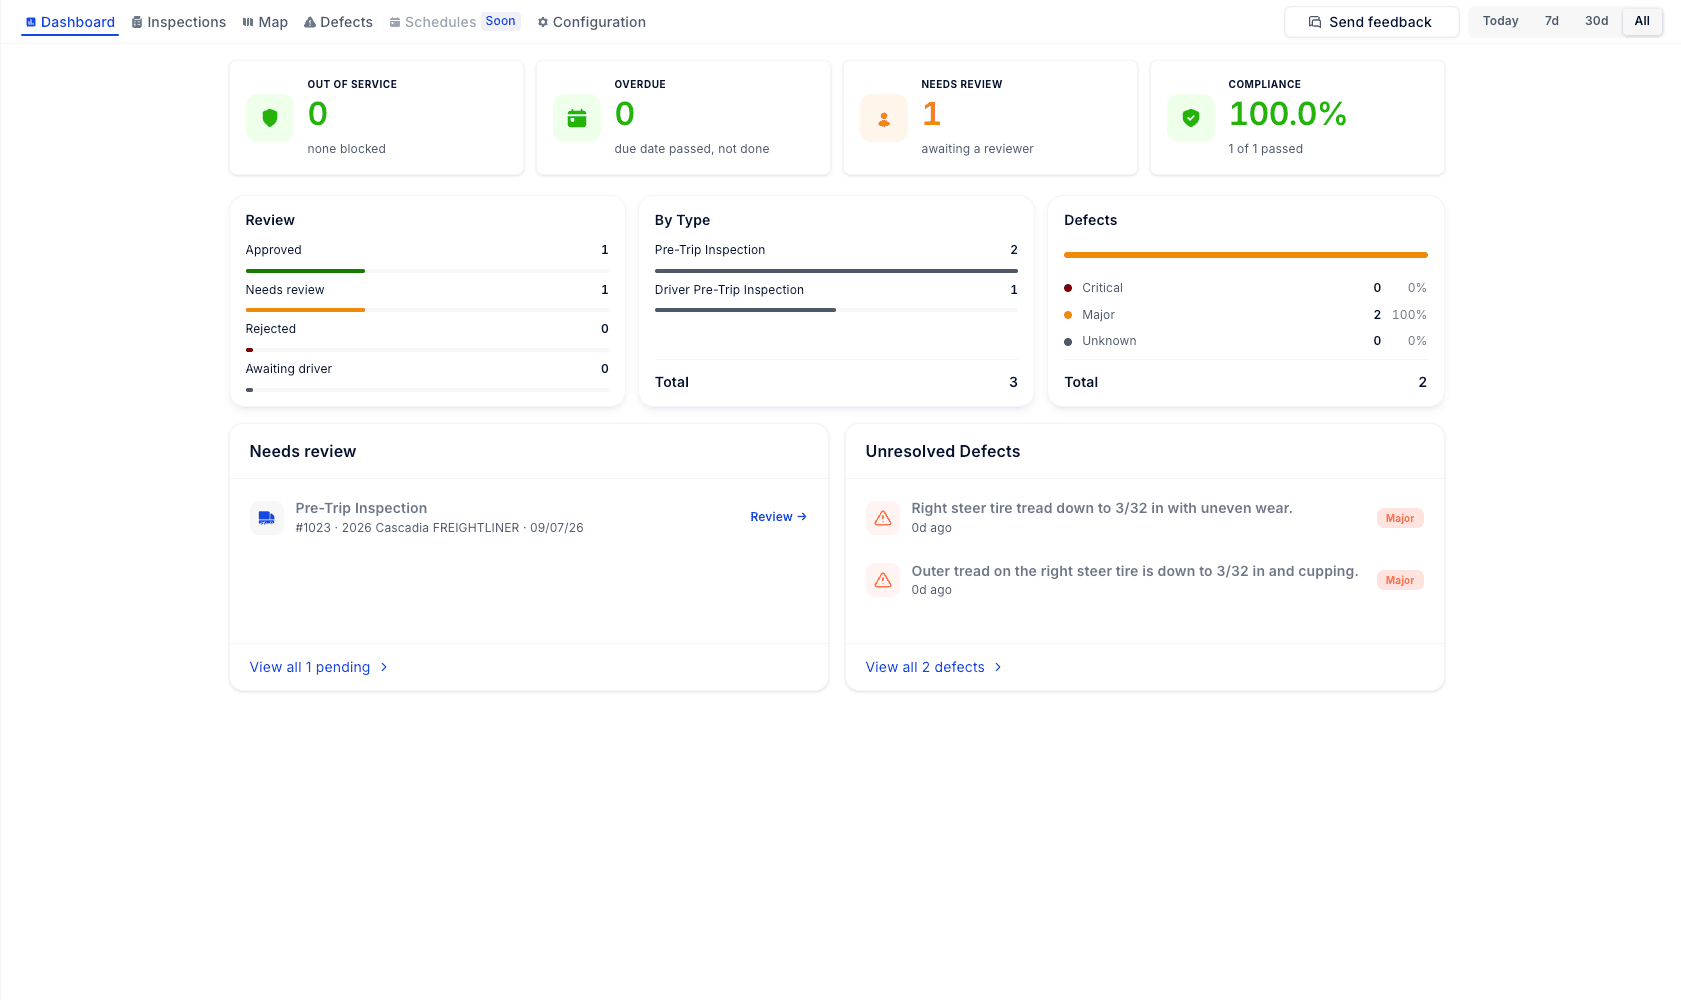The image size is (1681, 1000).
Task: Click the orange Needs review progress bar
Action: [305, 310]
